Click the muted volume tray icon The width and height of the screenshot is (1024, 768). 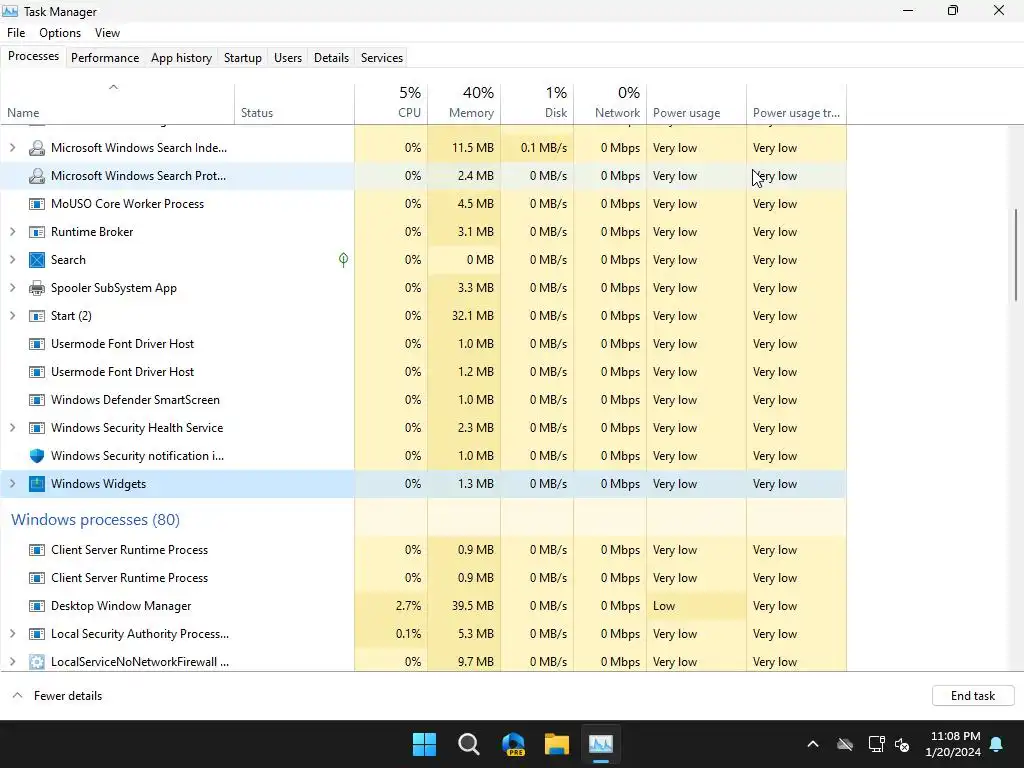pos(903,744)
